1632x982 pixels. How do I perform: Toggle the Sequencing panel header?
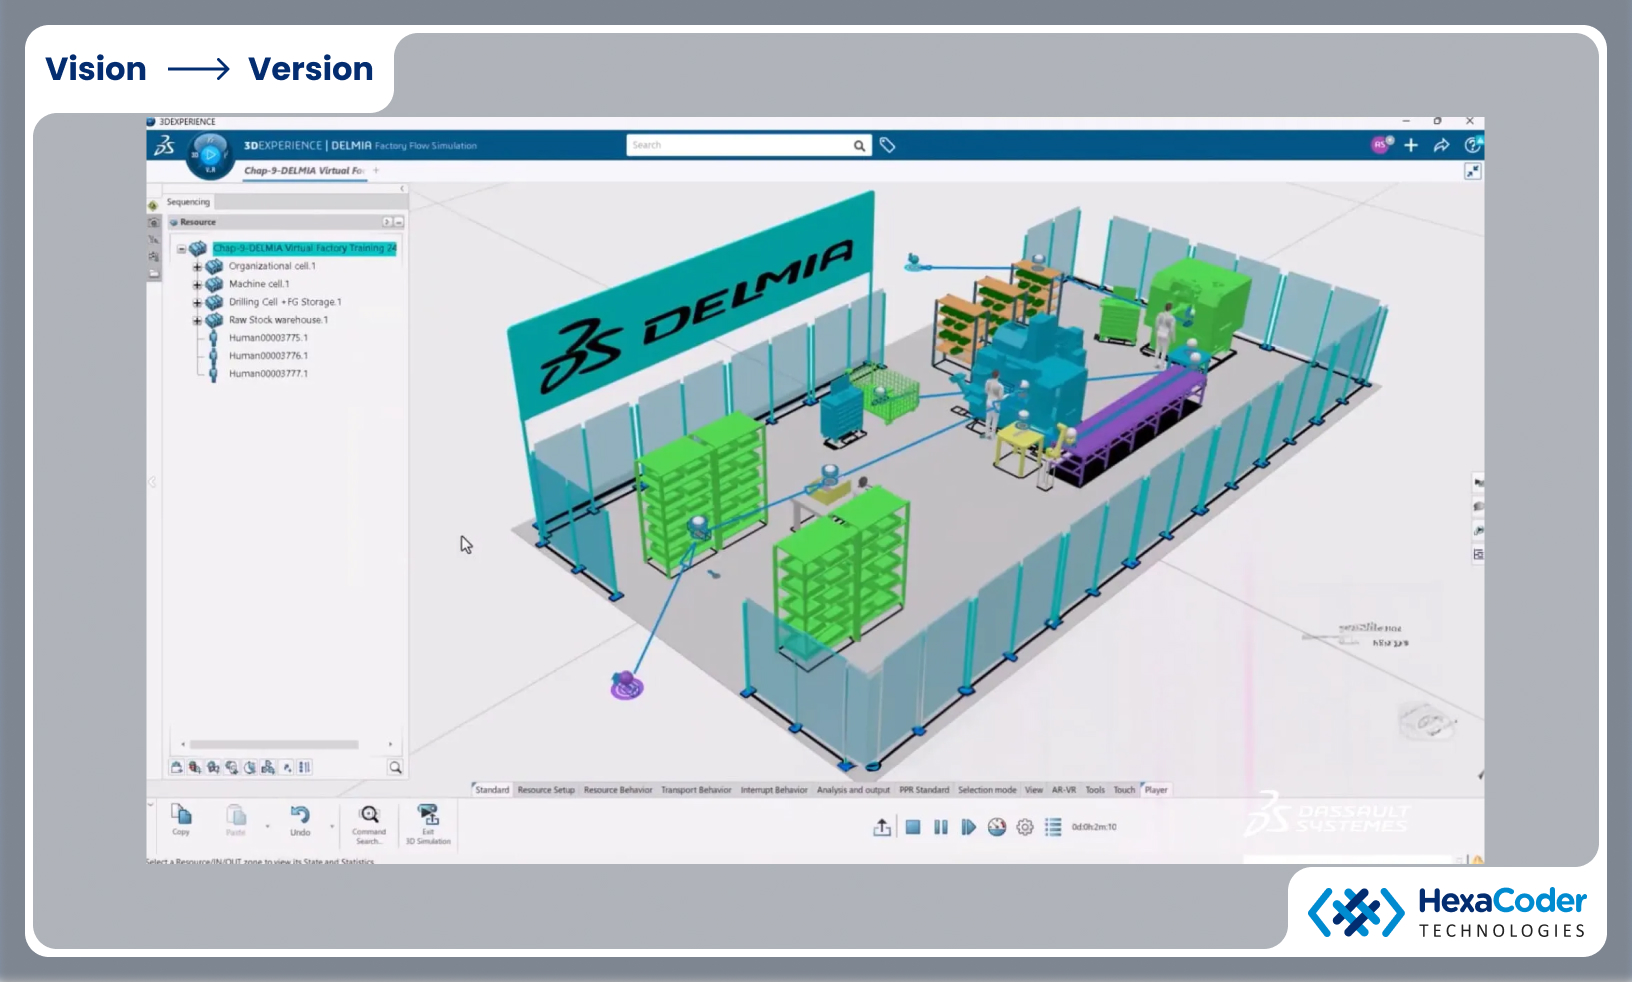187,201
